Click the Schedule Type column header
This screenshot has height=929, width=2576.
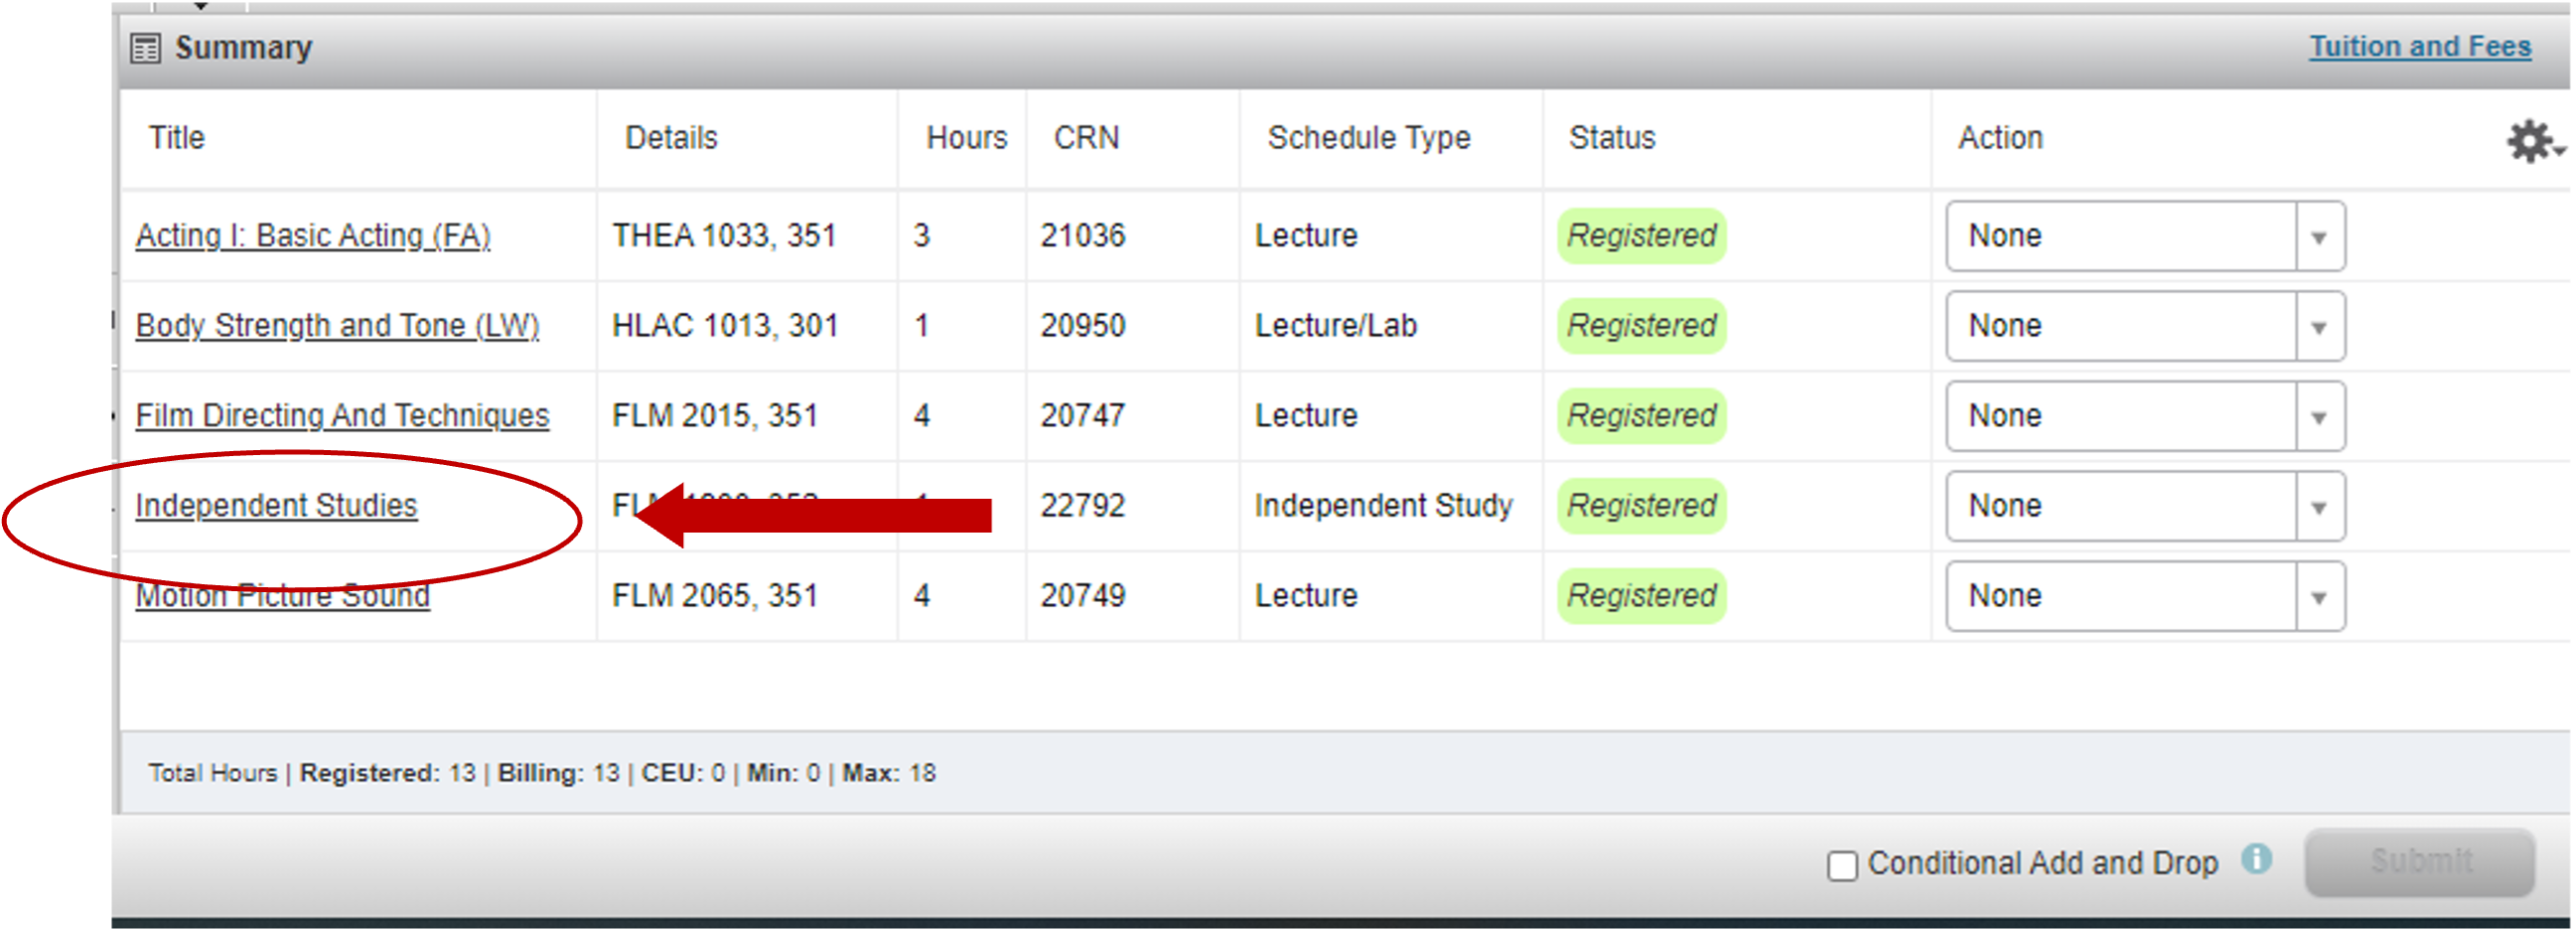[x=1368, y=138]
